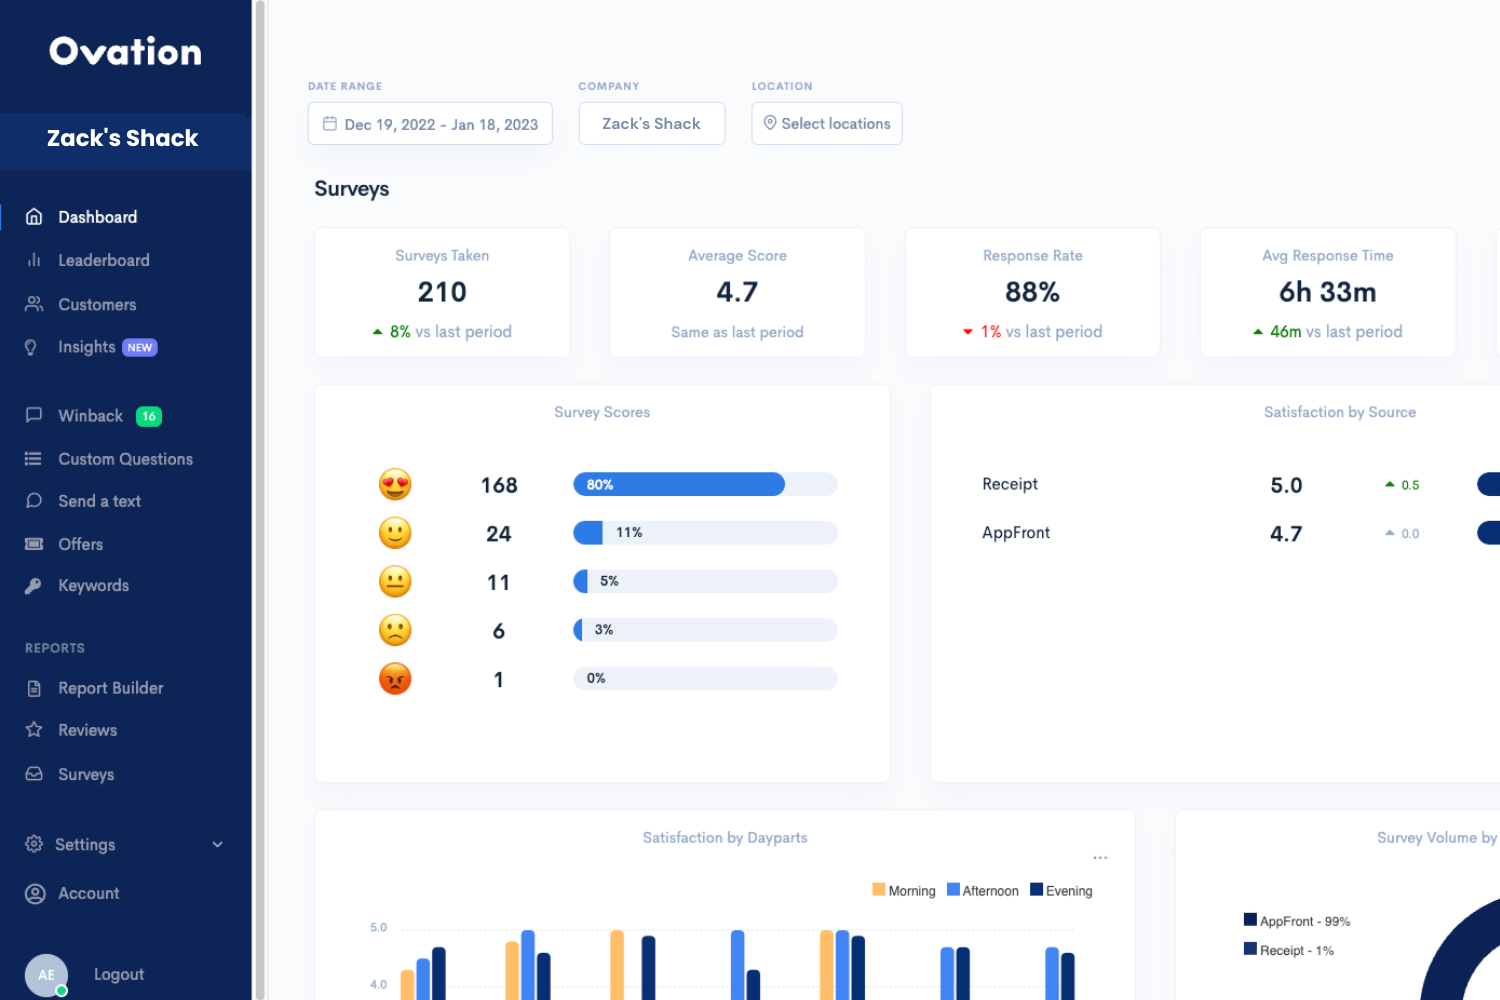This screenshot has width=1500, height=1000.
Task: Click the Report Builder document icon
Action: point(34,688)
